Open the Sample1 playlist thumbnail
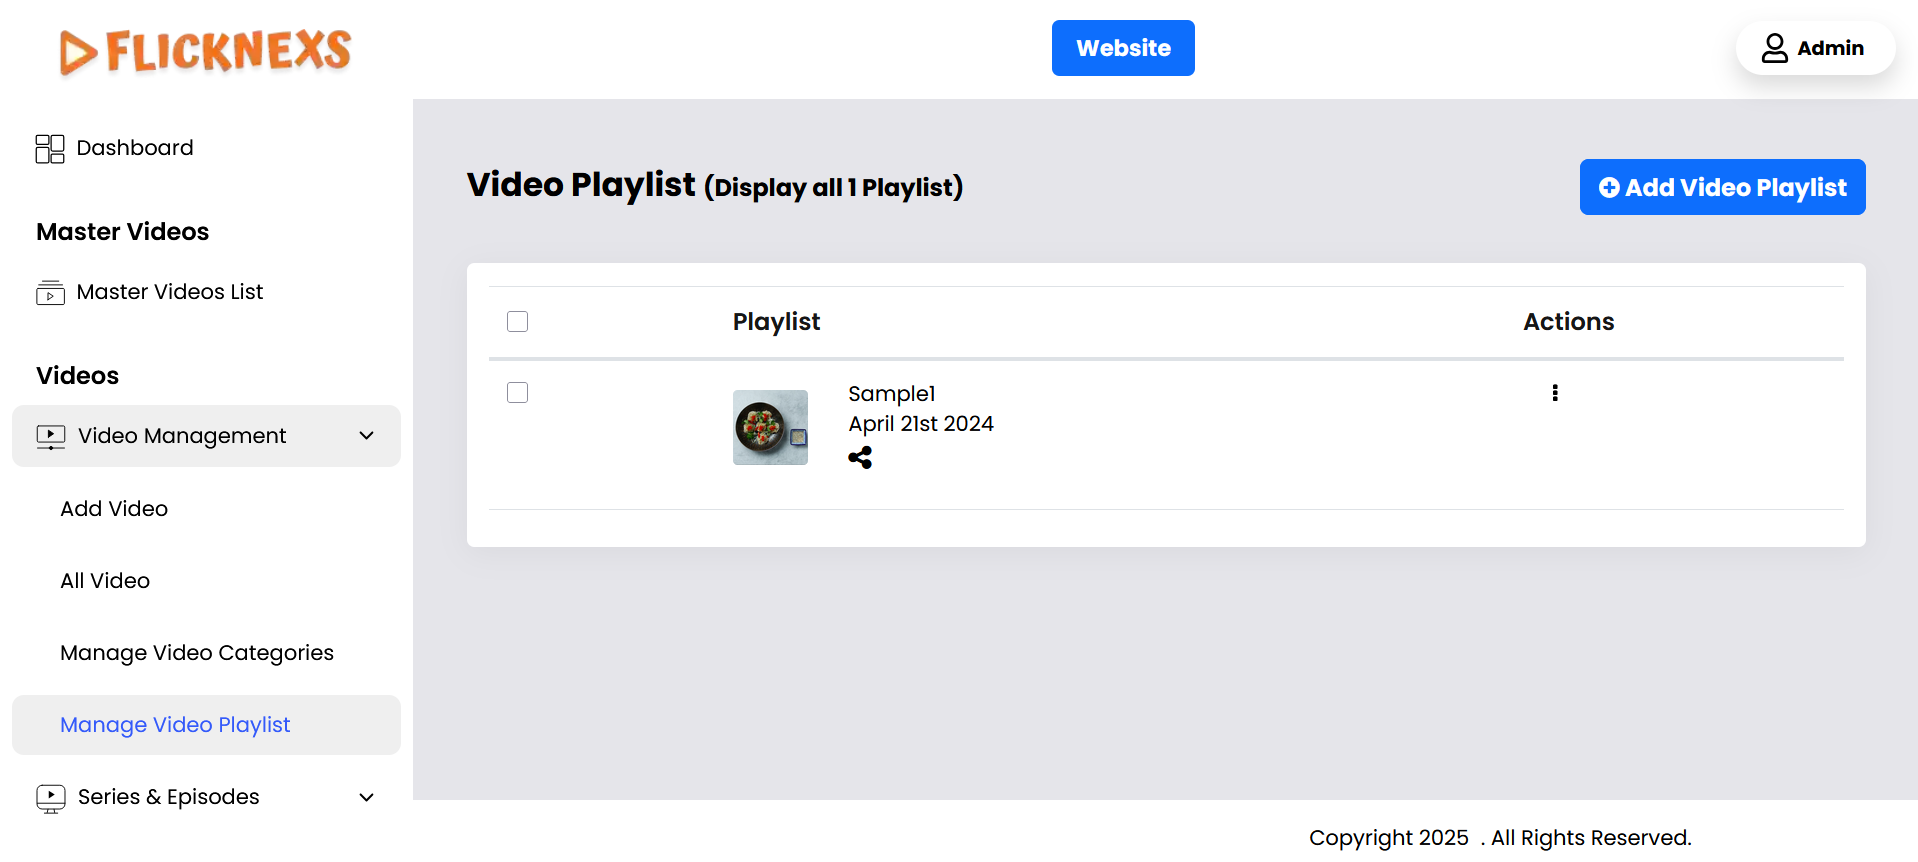 (x=770, y=427)
